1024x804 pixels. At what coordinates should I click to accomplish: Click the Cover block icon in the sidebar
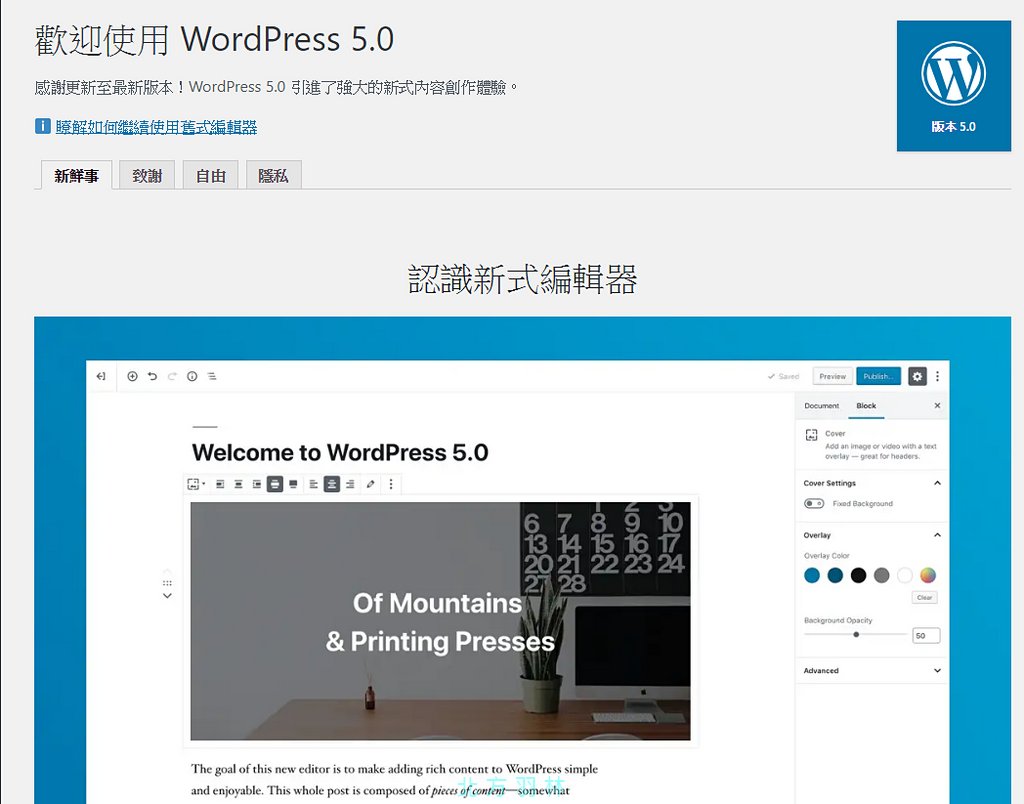coord(811,435)
